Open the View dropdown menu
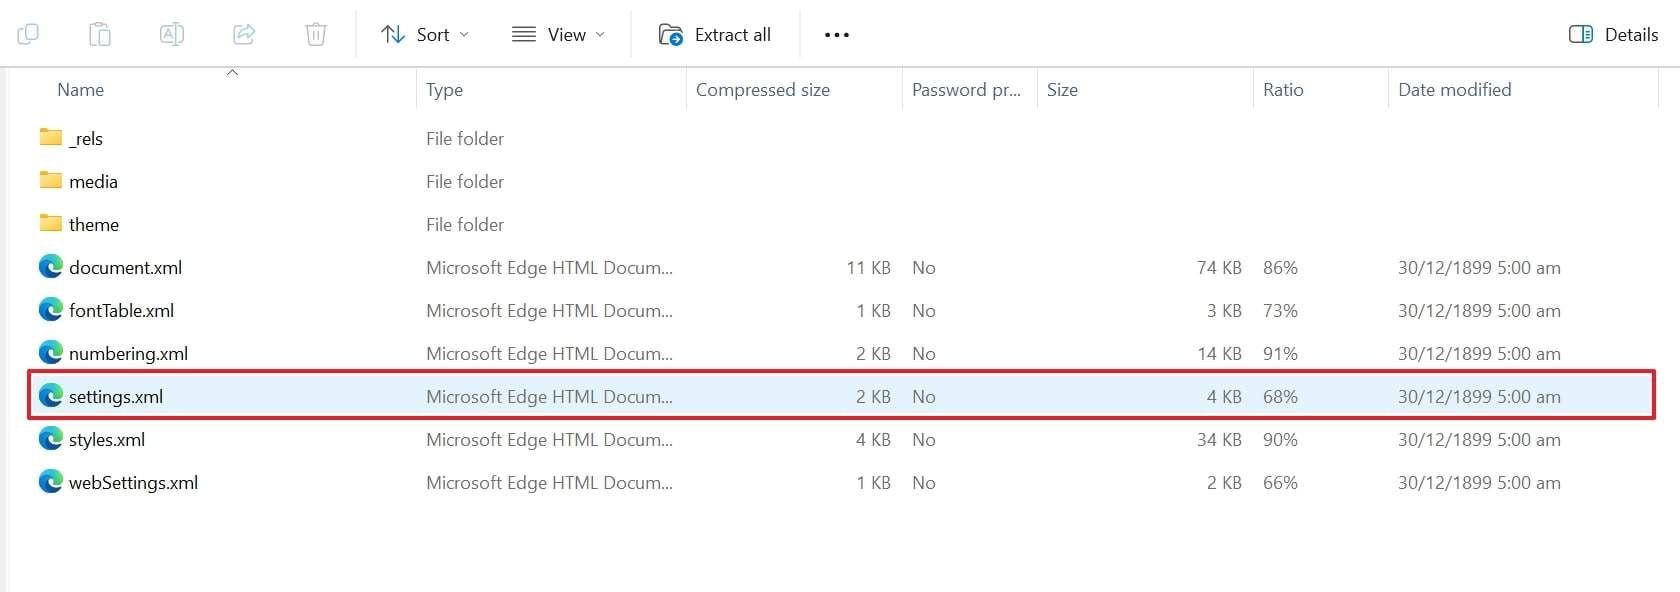 tap(558, 34)
